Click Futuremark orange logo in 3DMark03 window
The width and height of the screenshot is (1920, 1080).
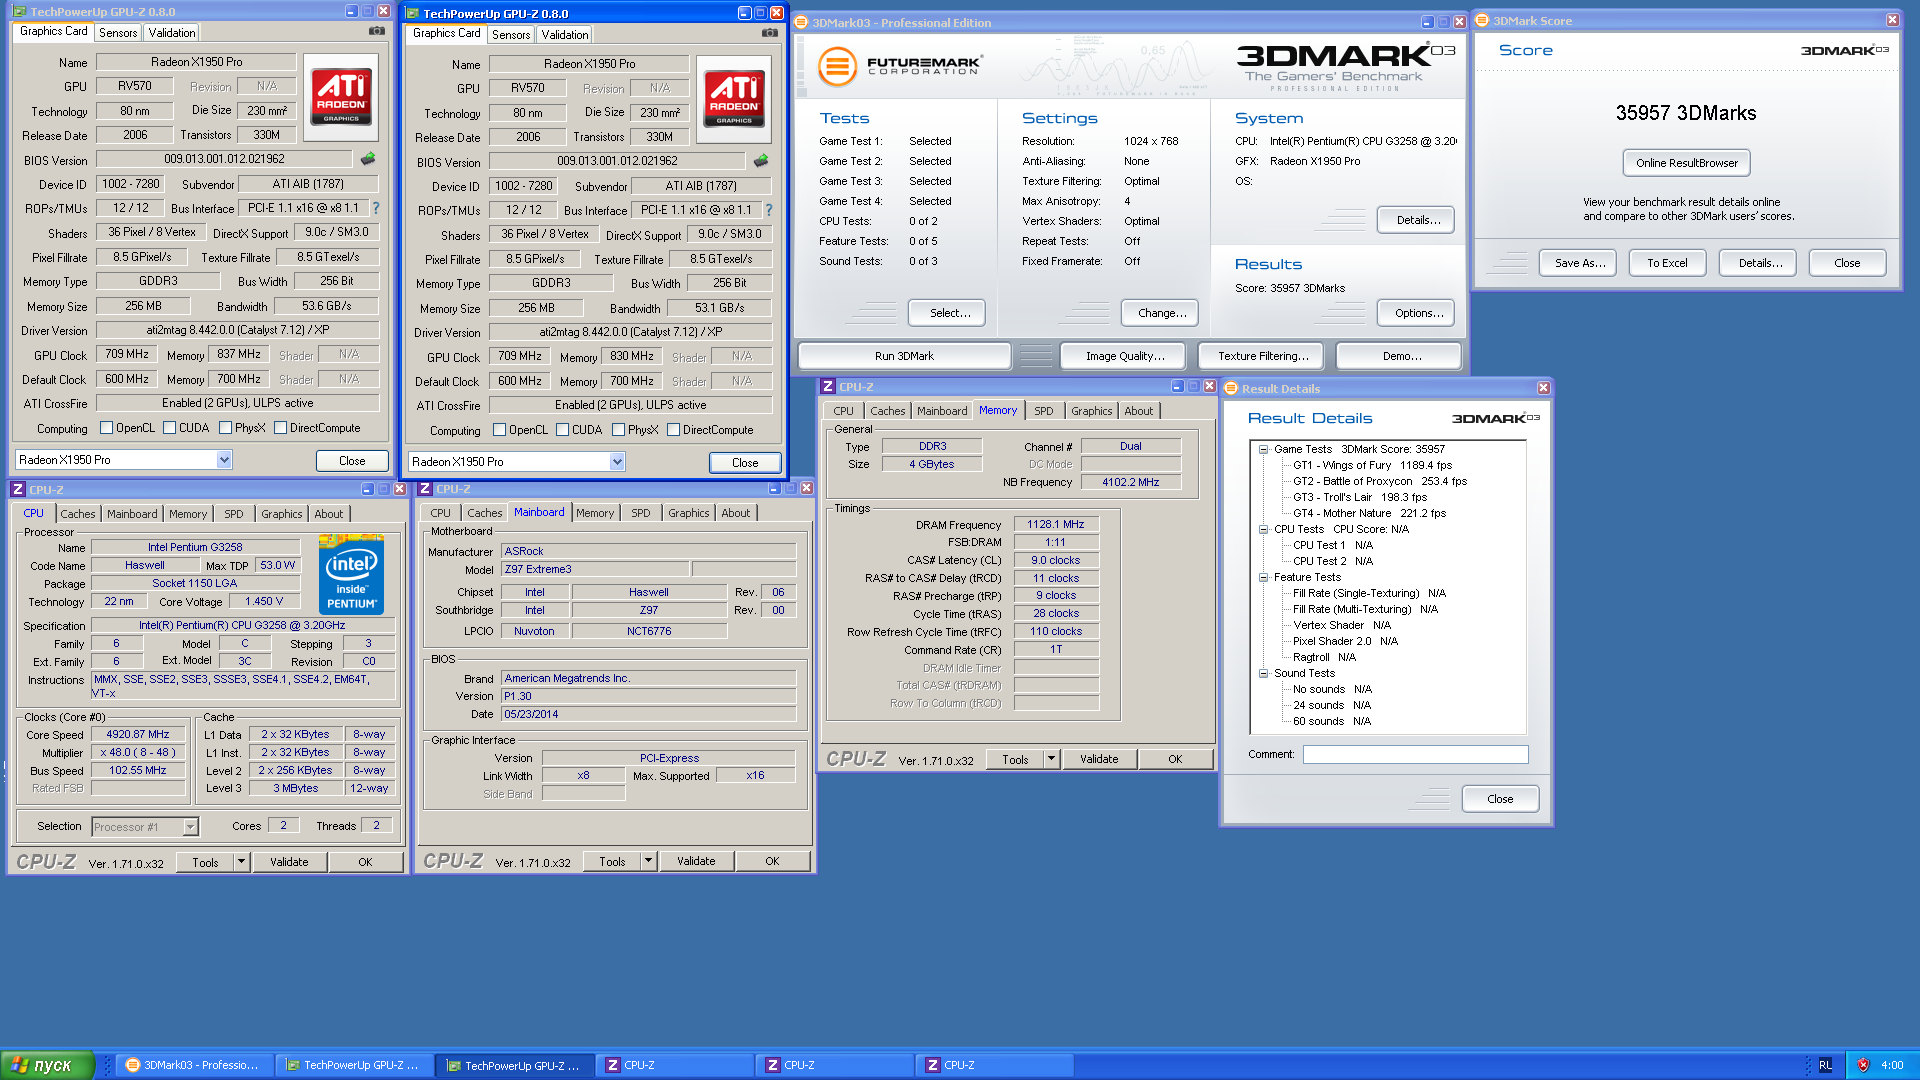pyautogui.click(x=838, y=67)
